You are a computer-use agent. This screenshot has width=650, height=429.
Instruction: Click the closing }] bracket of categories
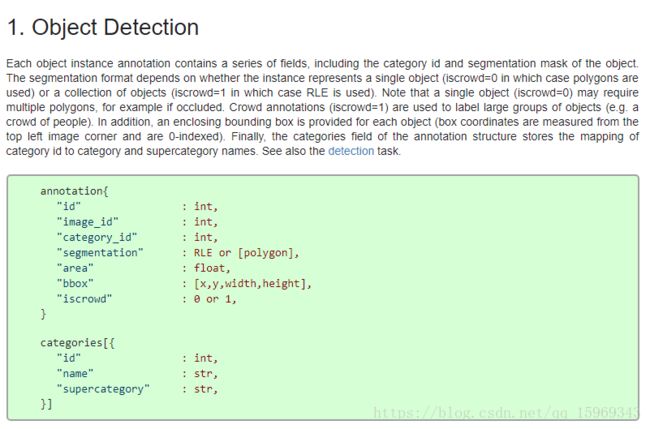tap(46, 404)
